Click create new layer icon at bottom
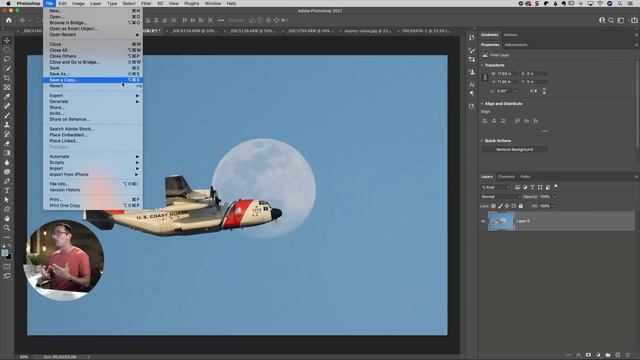The width and height of the screenshot is (640, 360). pyautogui.click(x=618, y=355)
